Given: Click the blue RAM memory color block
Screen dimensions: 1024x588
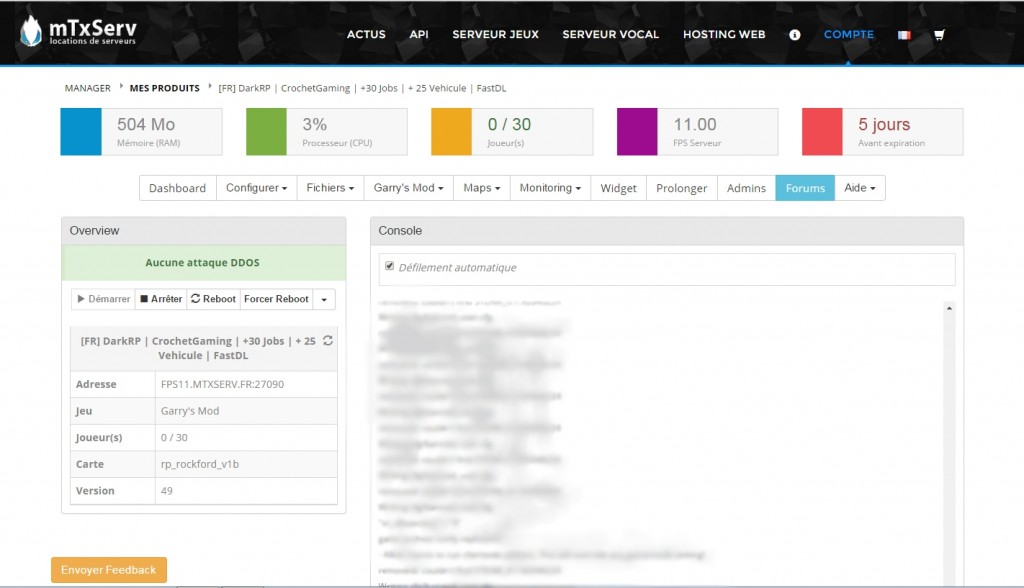Looking at the screenshot, I should (x=81, y=132).
